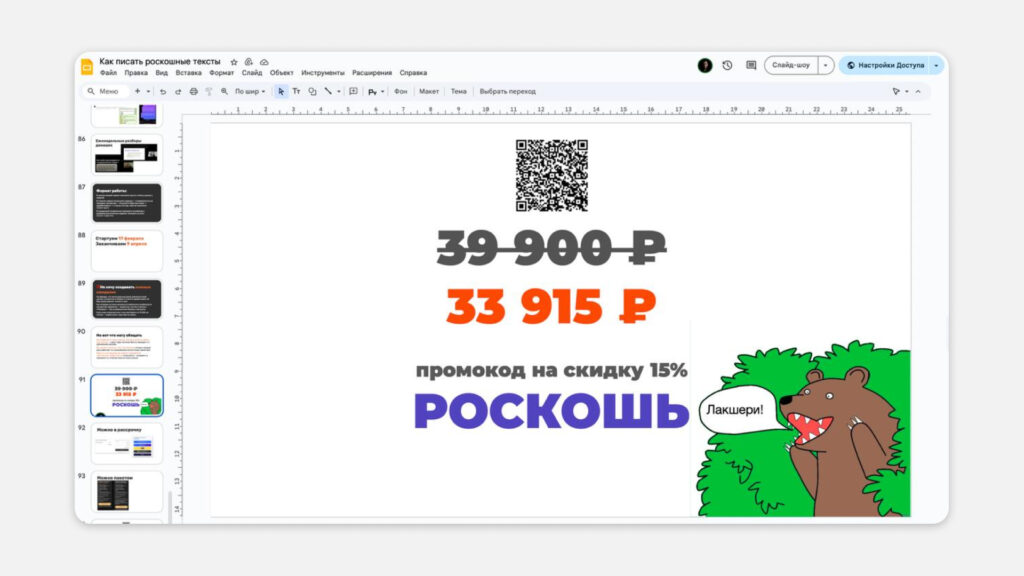Click the Фон background button
1024x576 pixels.
(x=400, y=91)
